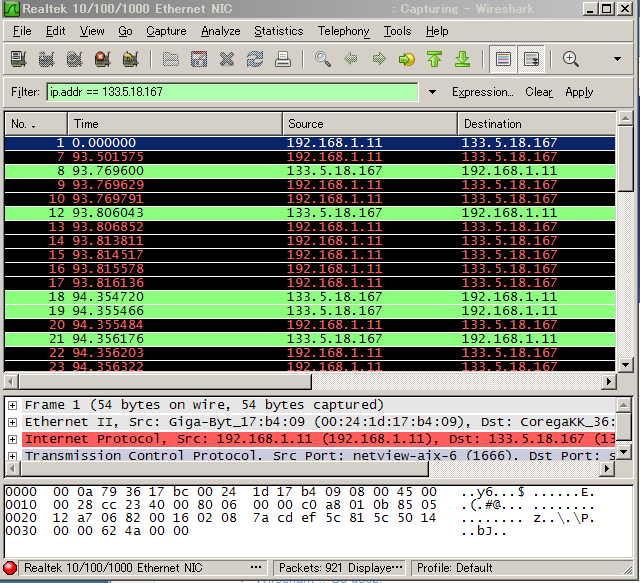
Task: Click Packets: 921 status bar entry
Action: [340, 568]
